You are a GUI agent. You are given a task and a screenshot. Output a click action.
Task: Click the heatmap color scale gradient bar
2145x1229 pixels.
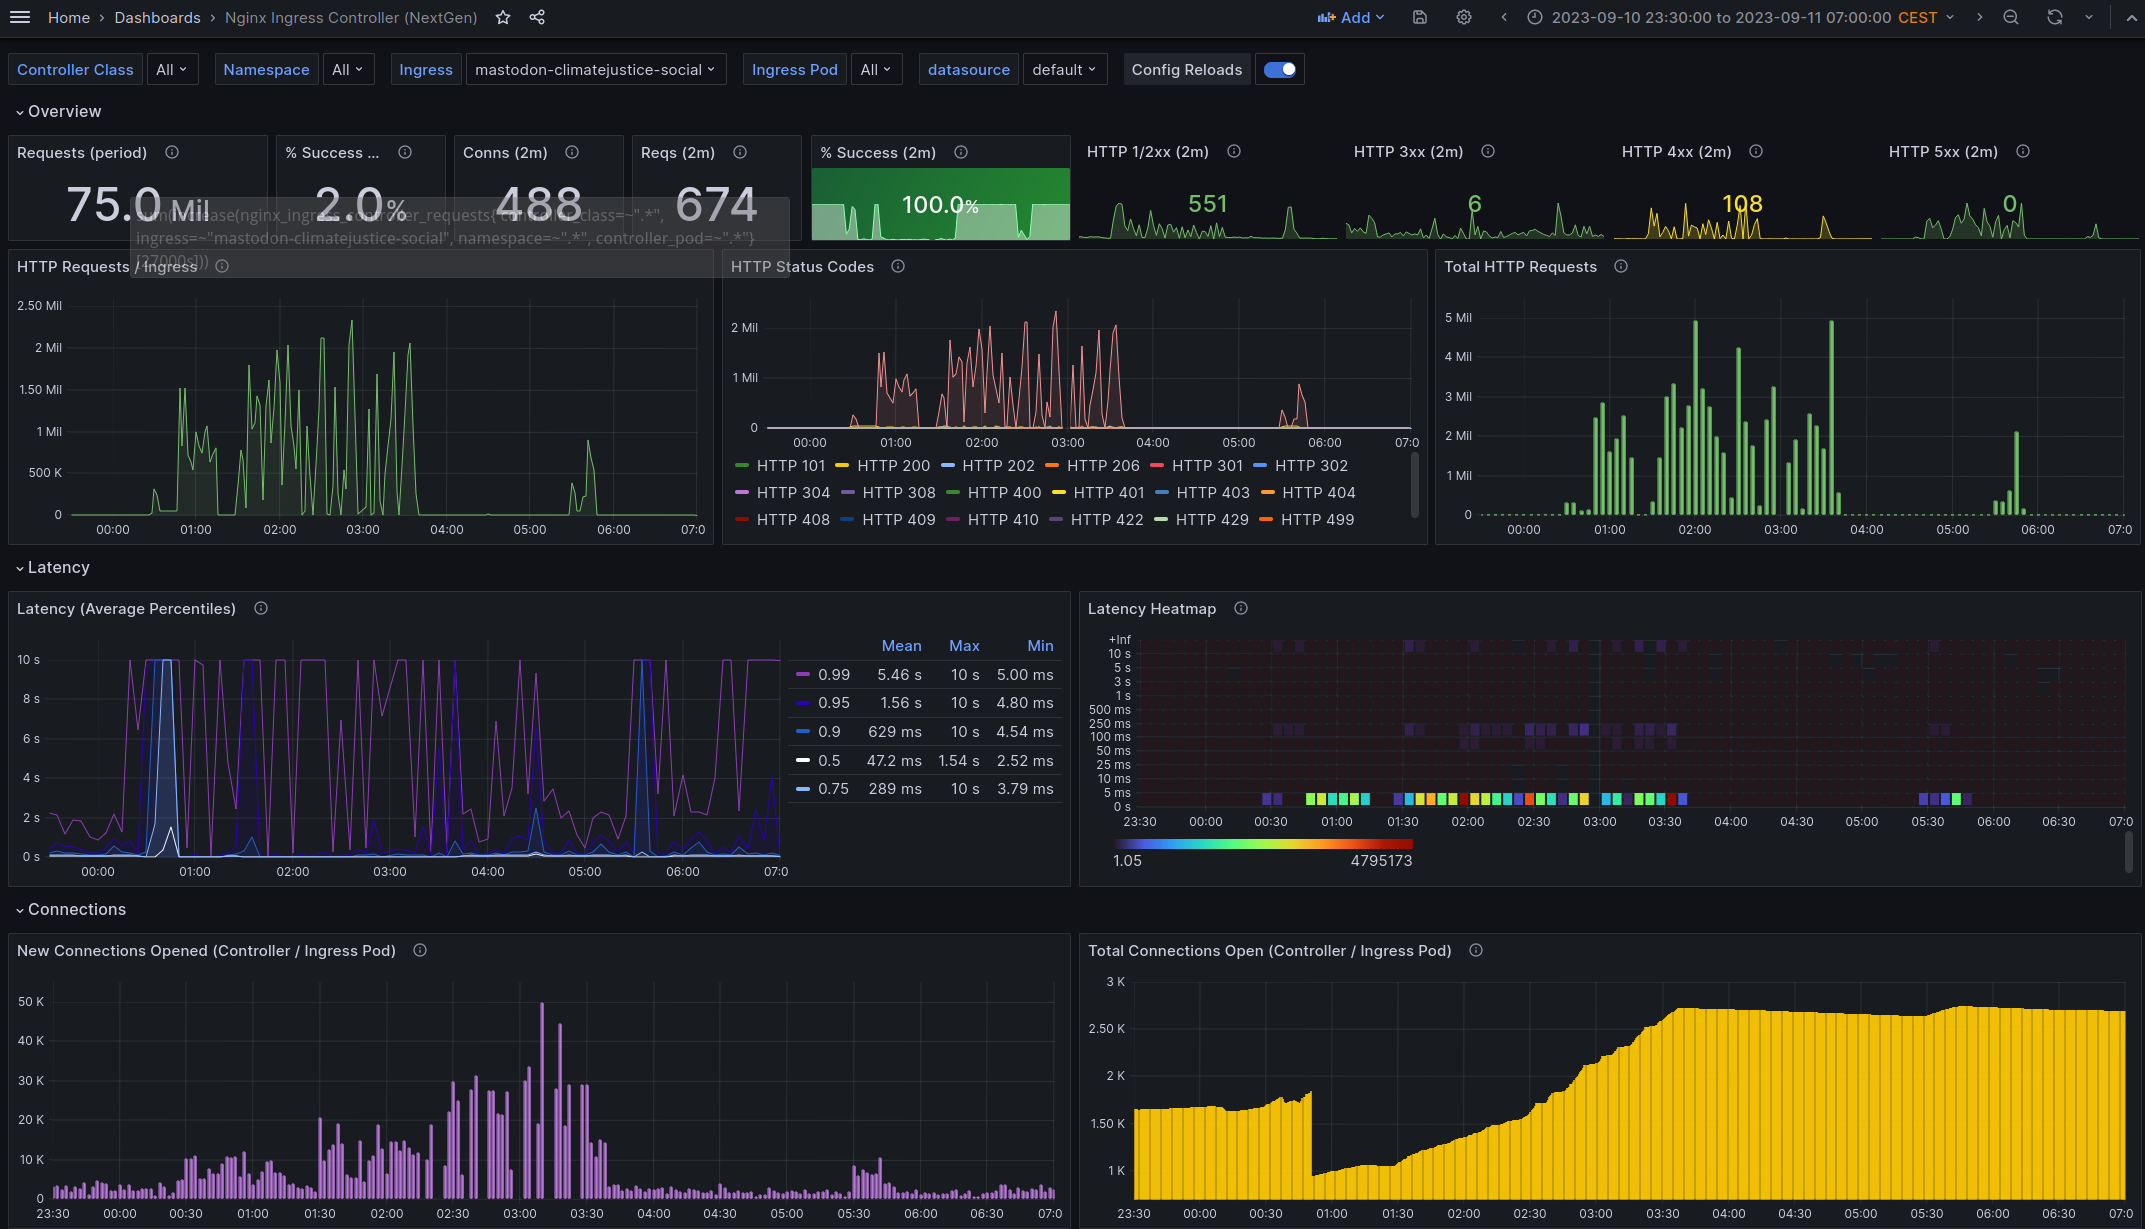[x=1263, y=844]
